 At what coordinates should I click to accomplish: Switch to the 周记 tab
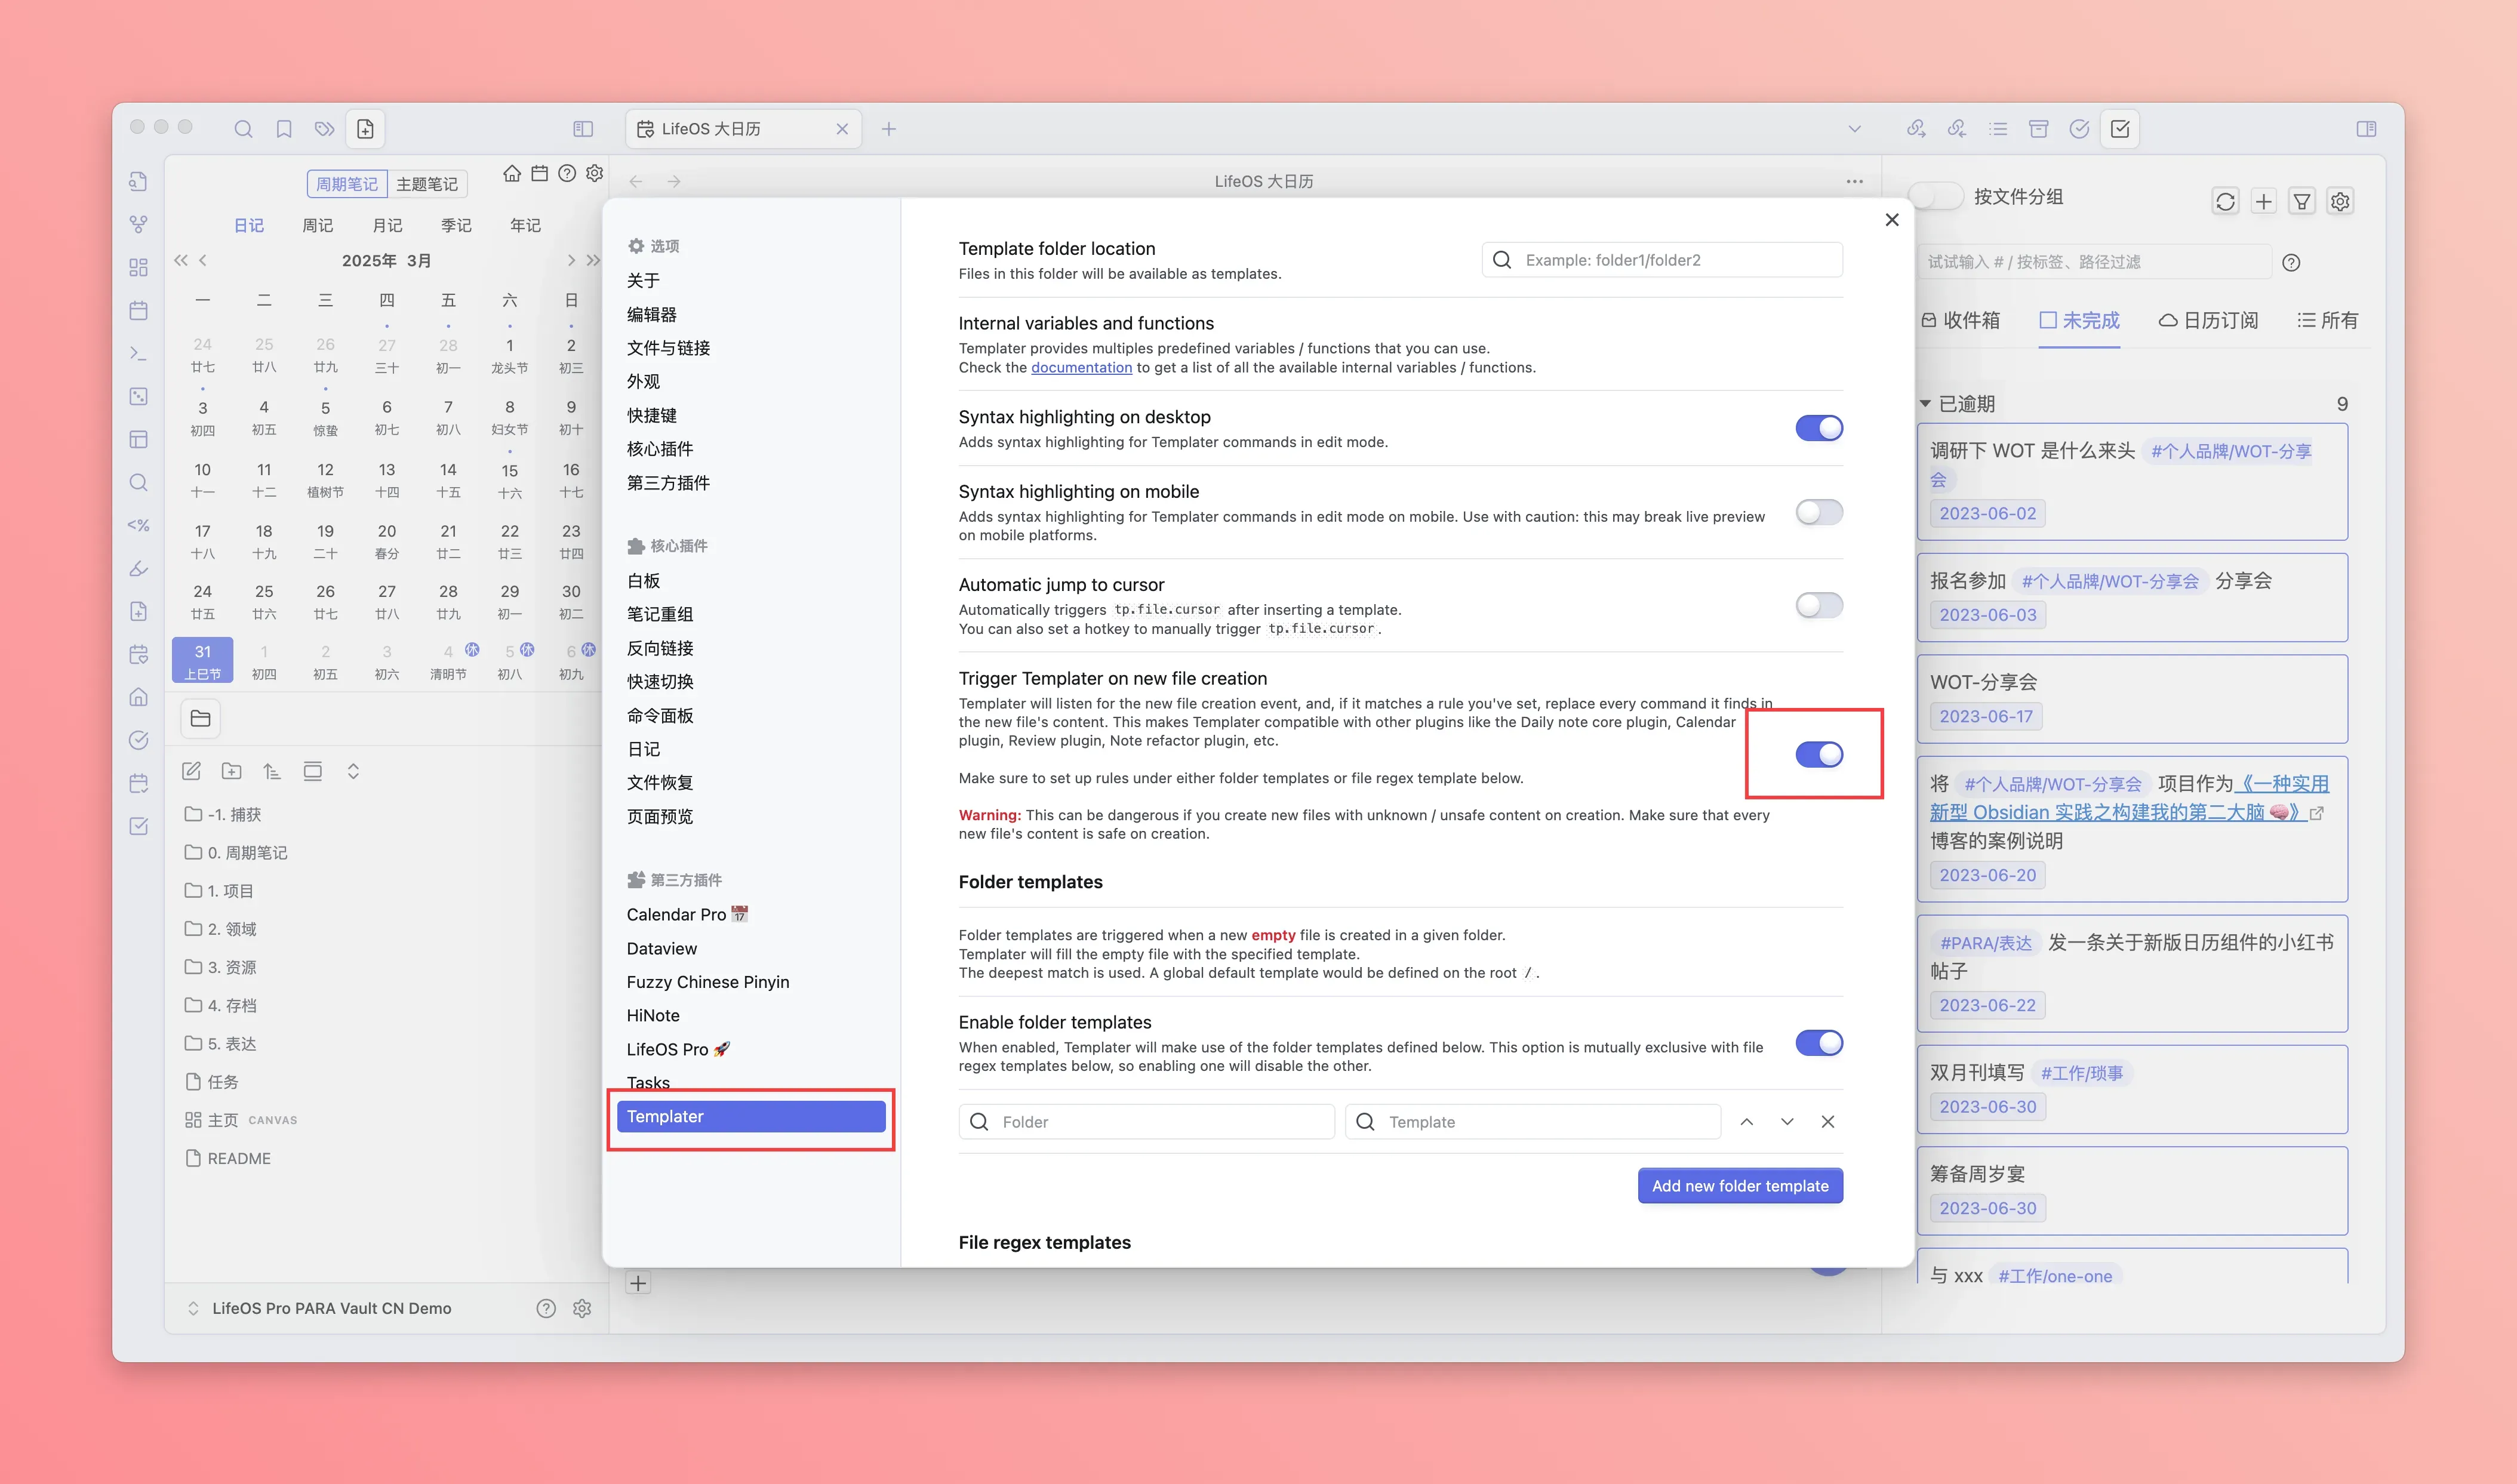[x=318, y=226]
